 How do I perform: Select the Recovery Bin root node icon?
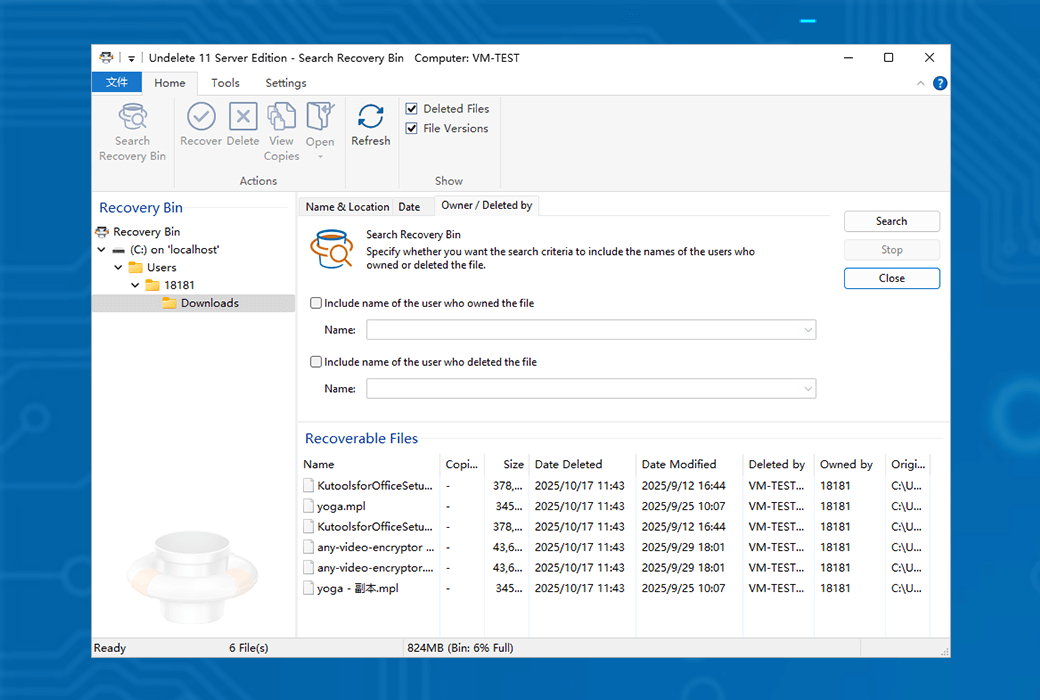103,232
